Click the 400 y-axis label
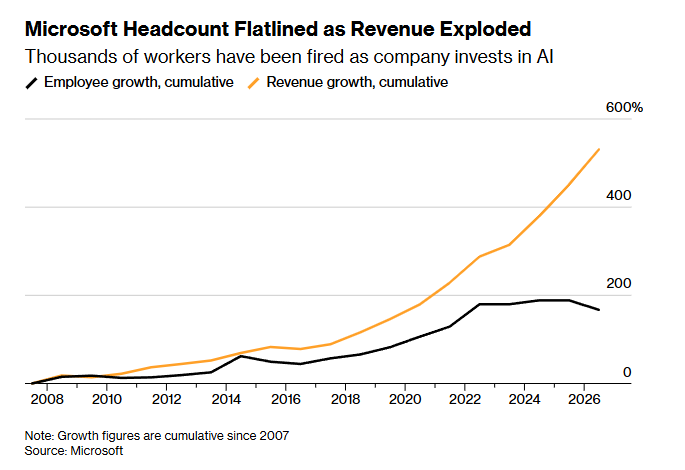 619,195
